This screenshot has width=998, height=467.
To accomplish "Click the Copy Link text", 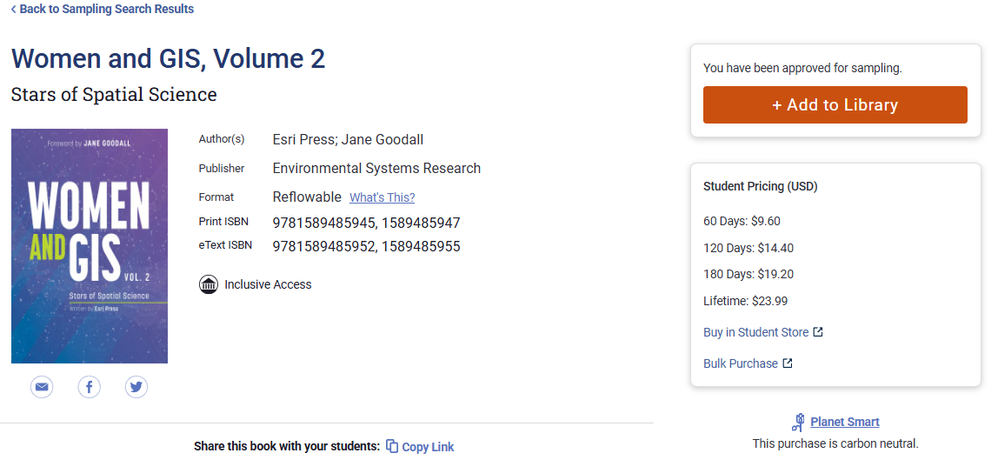I will click(428, 447).
